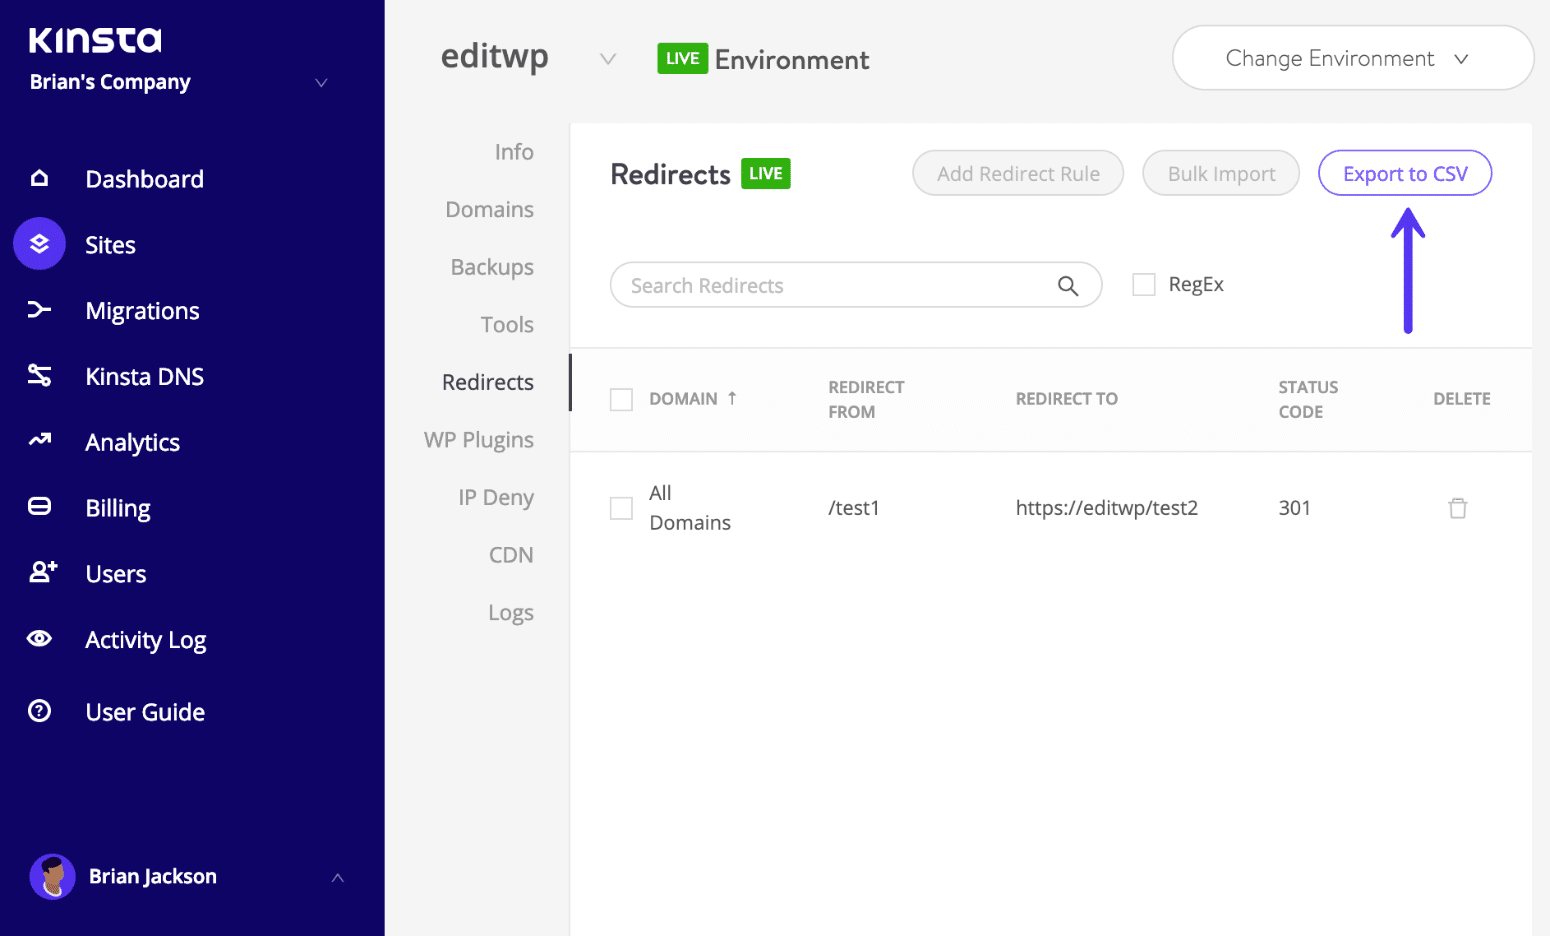Click the Brian Jackson user name

click(x=153, y=876)
